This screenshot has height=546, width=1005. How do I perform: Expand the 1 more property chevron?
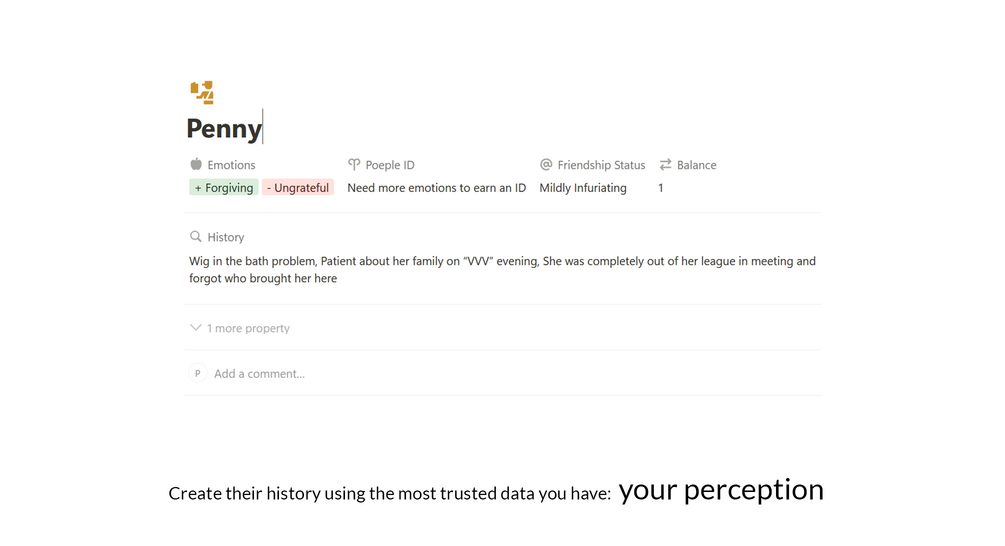coord(196,328)
